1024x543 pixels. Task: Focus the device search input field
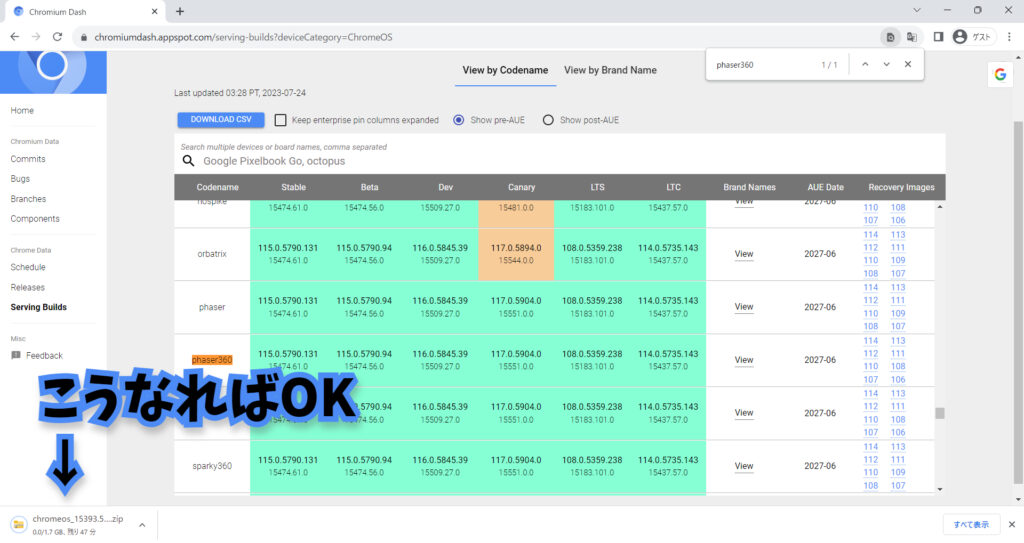[x=560, y=161]
